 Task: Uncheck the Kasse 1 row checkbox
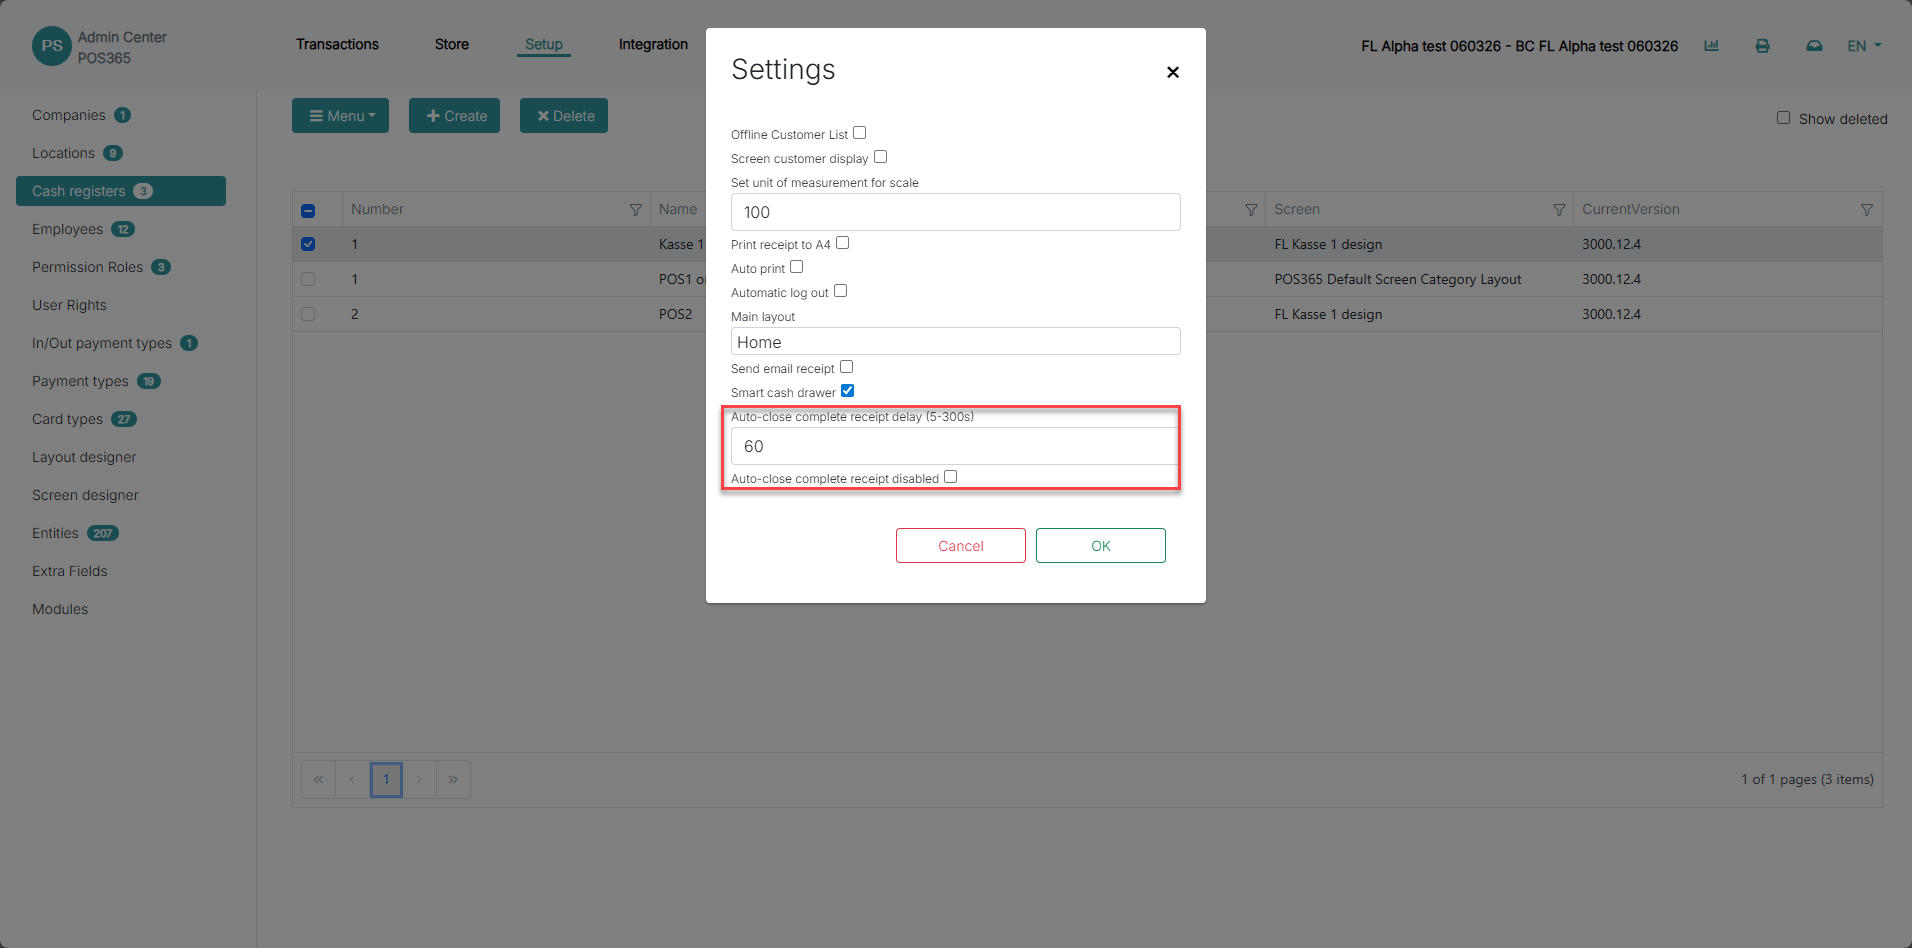point(308,244)
